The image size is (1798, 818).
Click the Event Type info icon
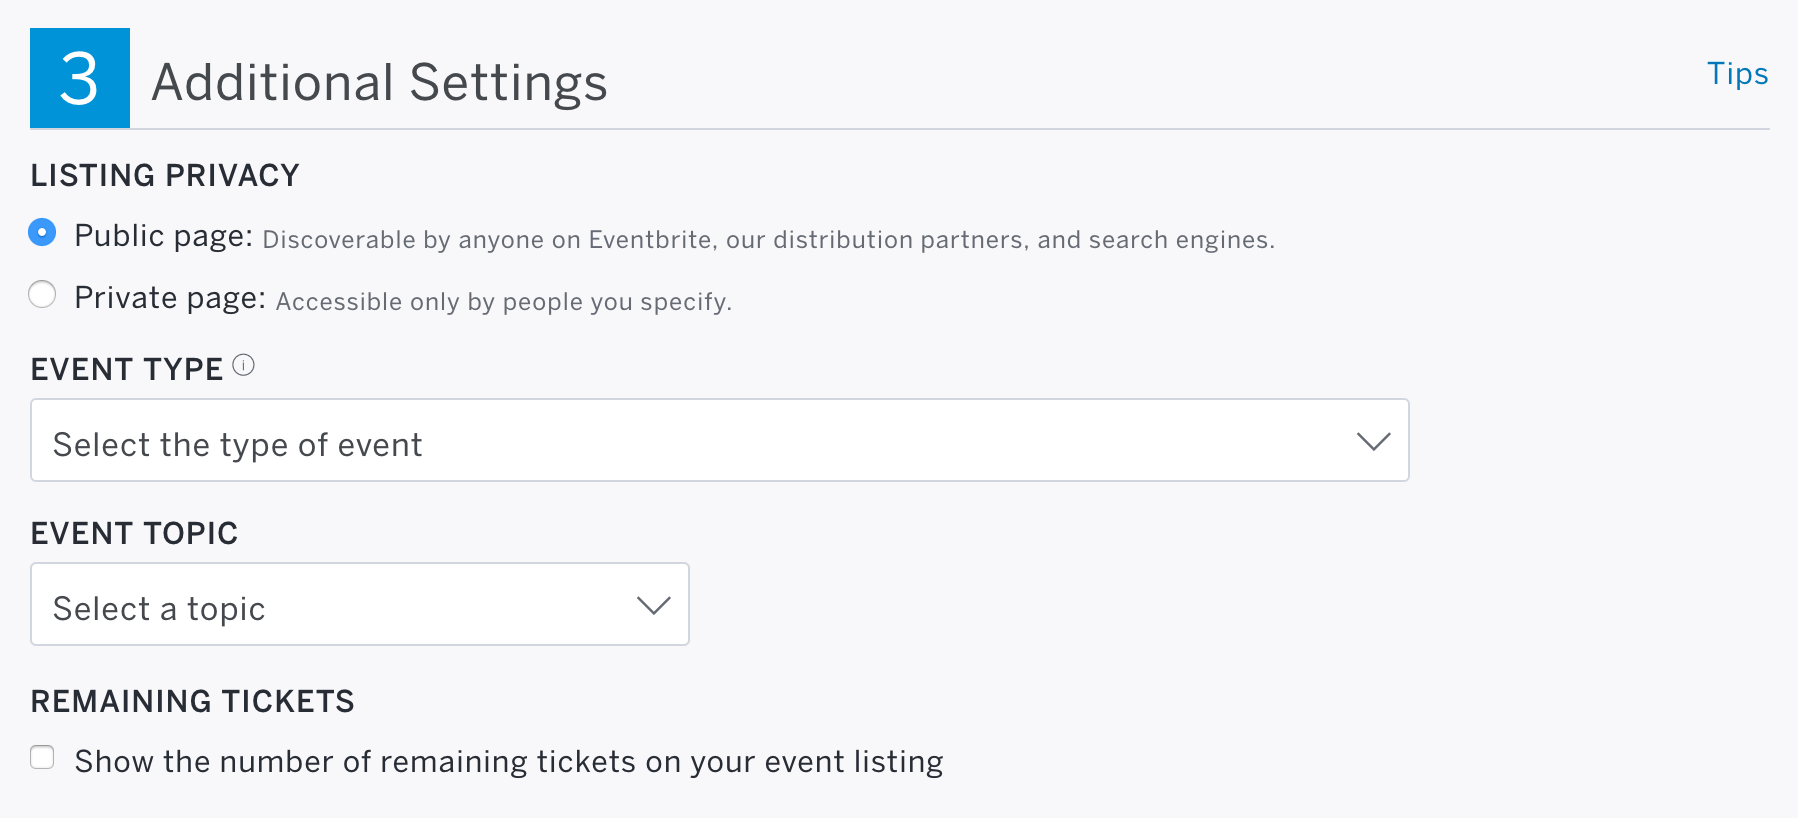[243, 365]
